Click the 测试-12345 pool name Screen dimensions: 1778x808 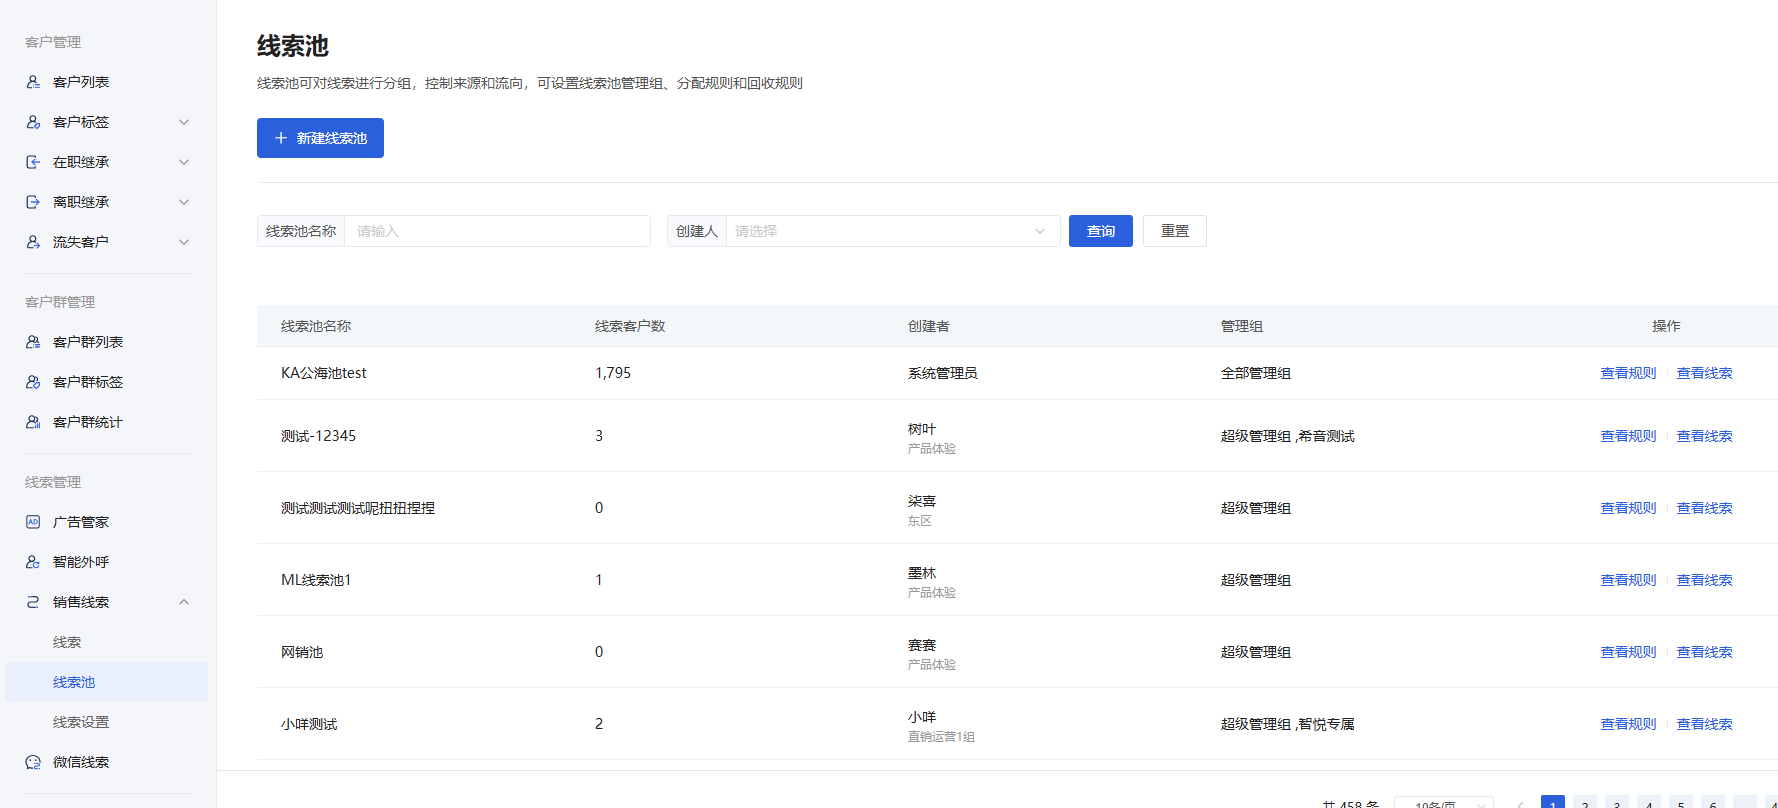pyautogui.click(x=318, y=436)
